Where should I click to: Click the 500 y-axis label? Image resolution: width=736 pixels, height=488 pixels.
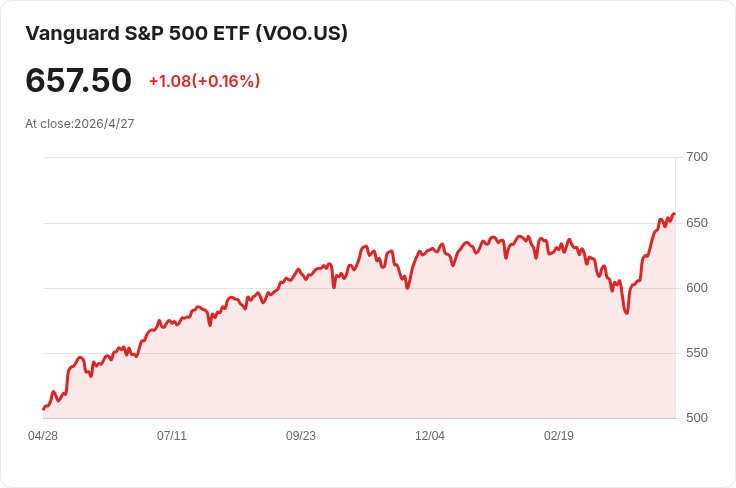(697, 418)
